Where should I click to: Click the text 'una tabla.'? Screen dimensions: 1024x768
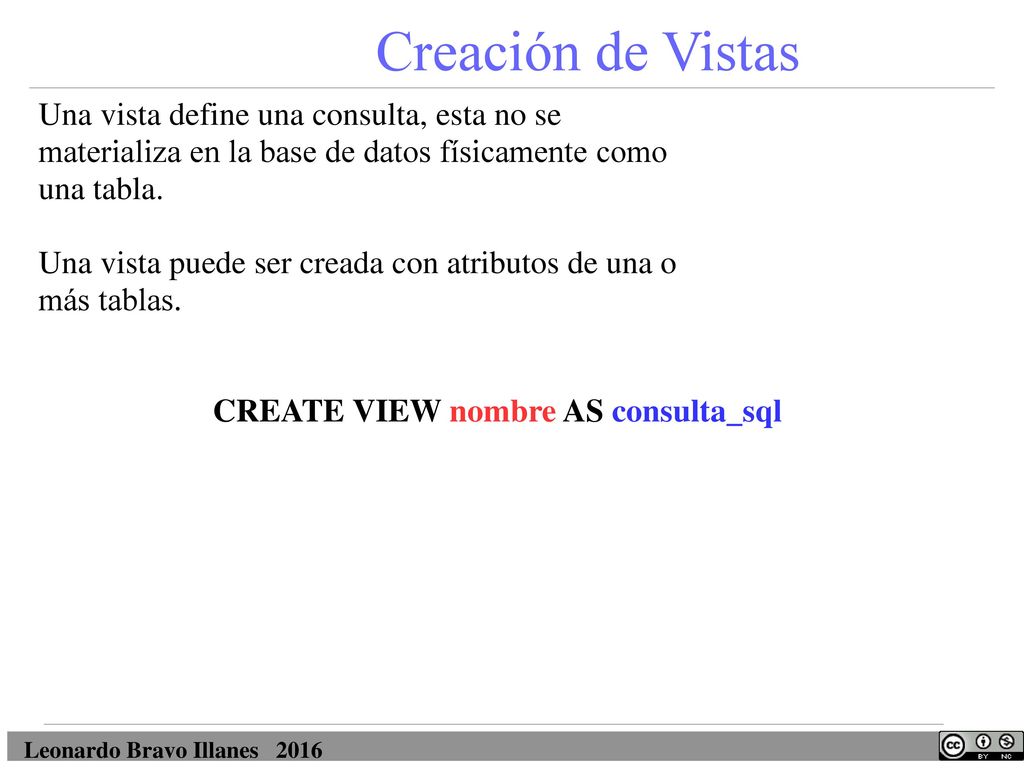[x=101, y=190]
